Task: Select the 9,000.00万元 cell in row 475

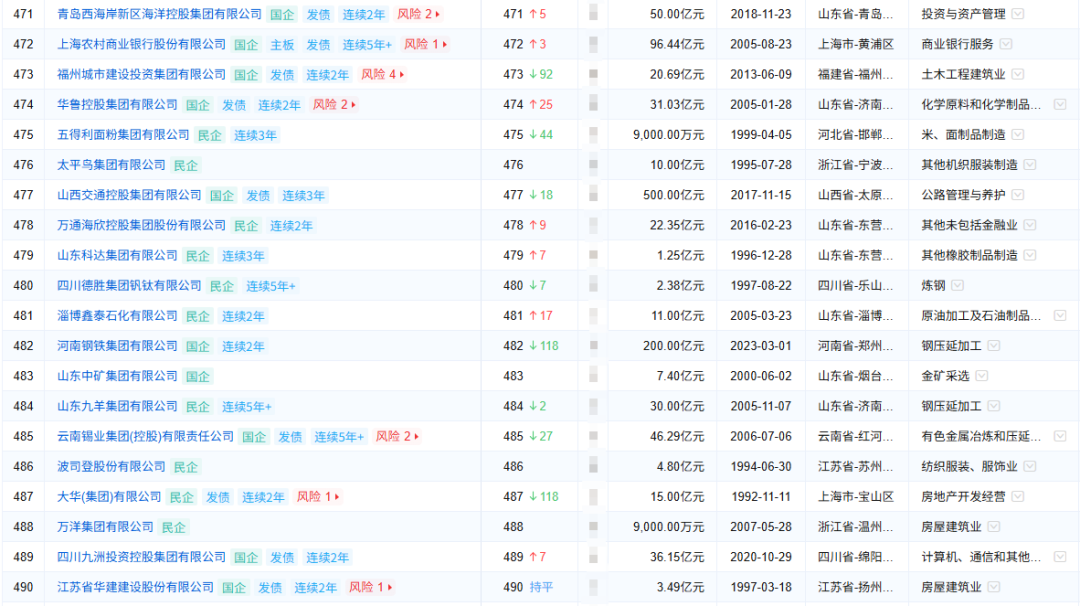Action: tap(668, 134)
